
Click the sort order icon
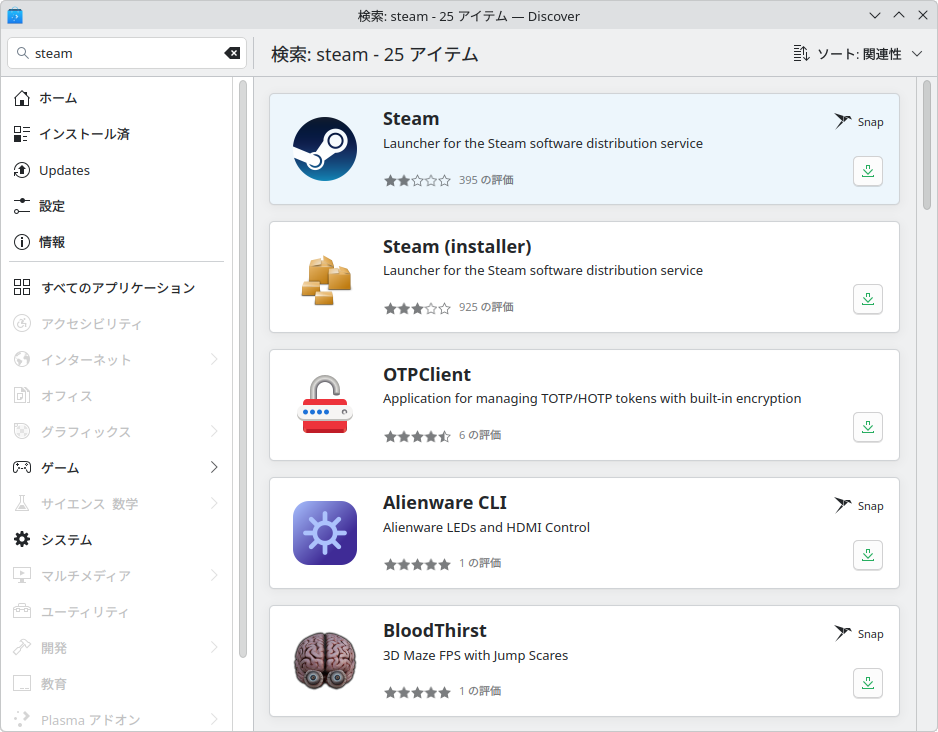coord(801,54)
